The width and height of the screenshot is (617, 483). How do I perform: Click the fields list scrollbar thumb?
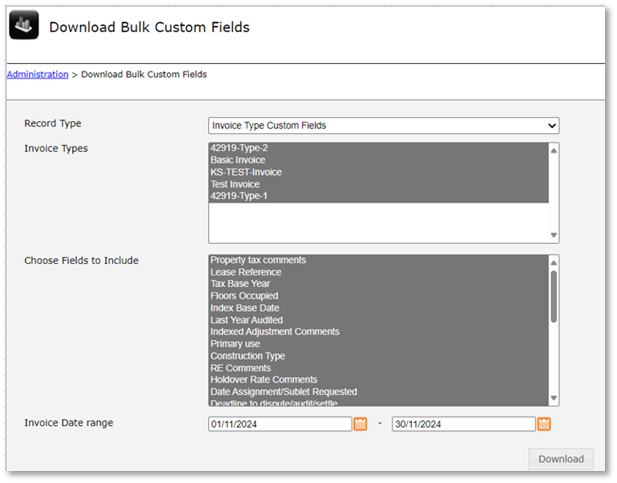pyautogui.click(x=554, y=296)
